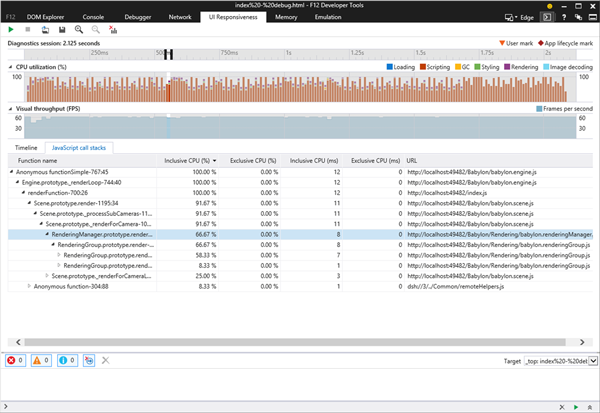This screenshot has width=600, height=413.
Task: Collapse renderFunction-700:26 node
Action: click(x=23, y=193)
